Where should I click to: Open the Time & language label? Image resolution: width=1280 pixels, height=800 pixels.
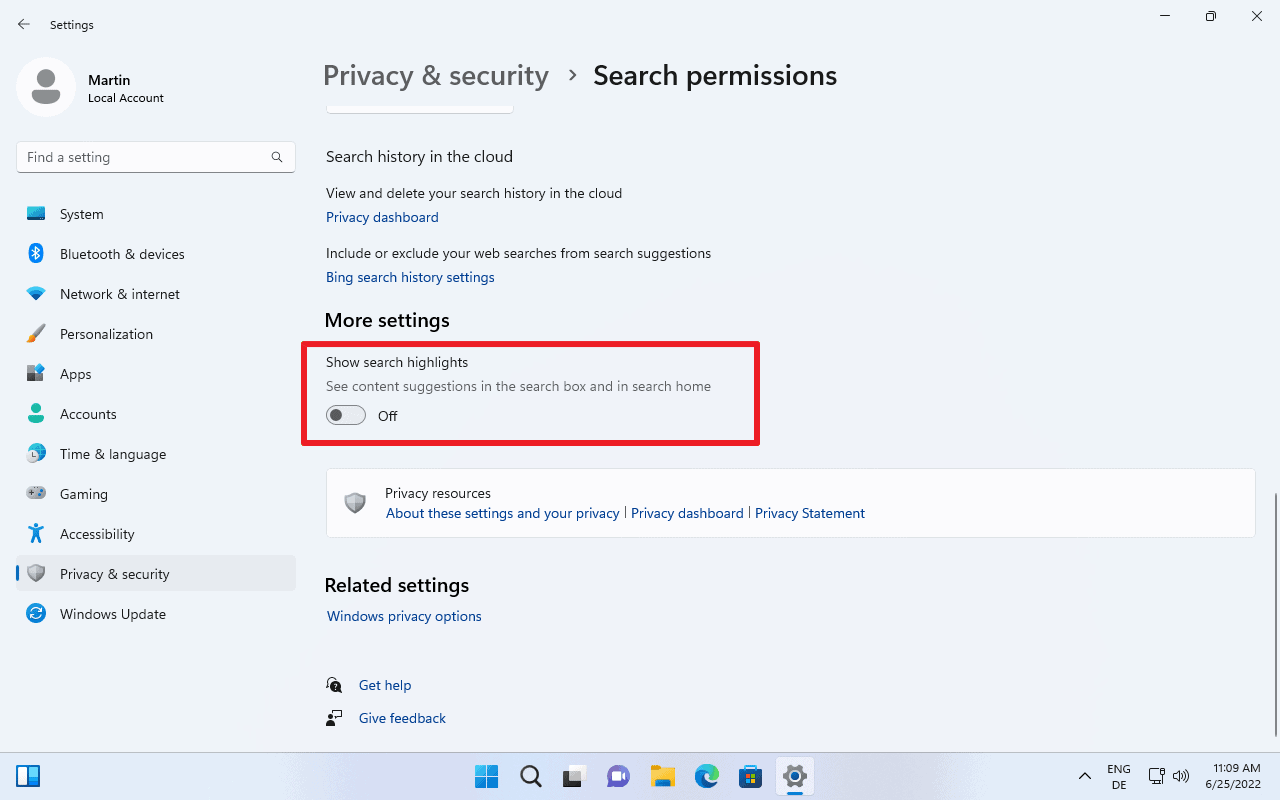pos(113,454)
